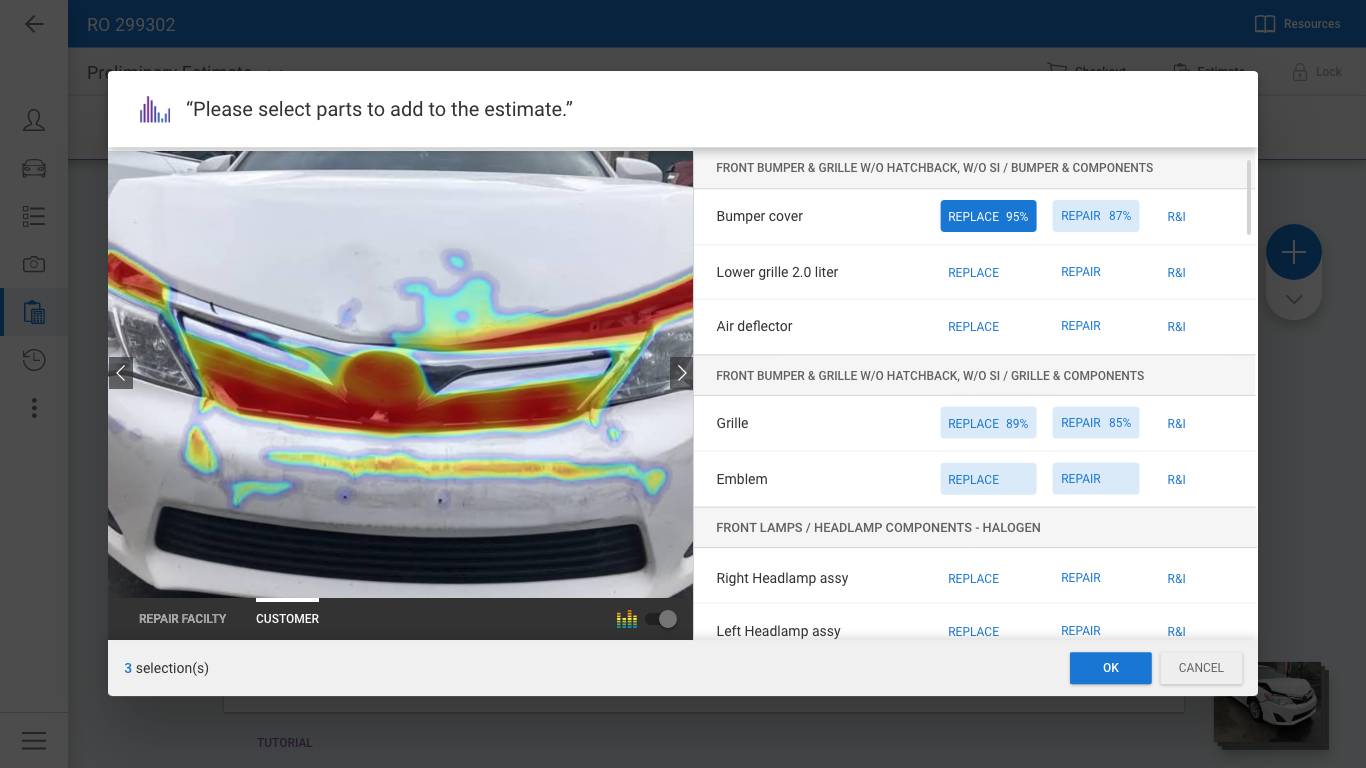
Task: Show previous photo with left chevron
Action: (121, 373)
